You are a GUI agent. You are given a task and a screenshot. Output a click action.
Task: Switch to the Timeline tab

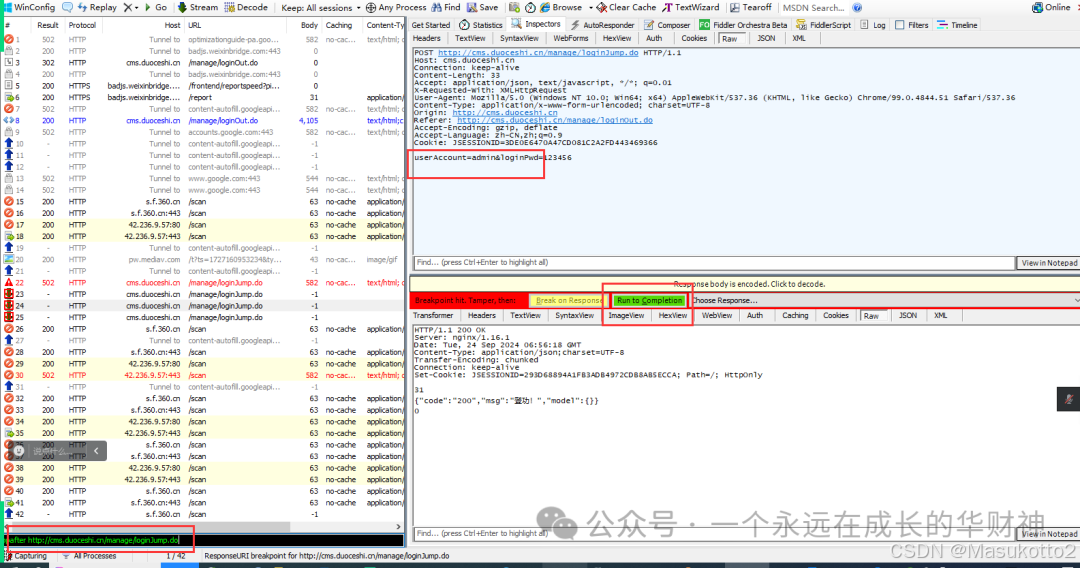coord(957,25)
